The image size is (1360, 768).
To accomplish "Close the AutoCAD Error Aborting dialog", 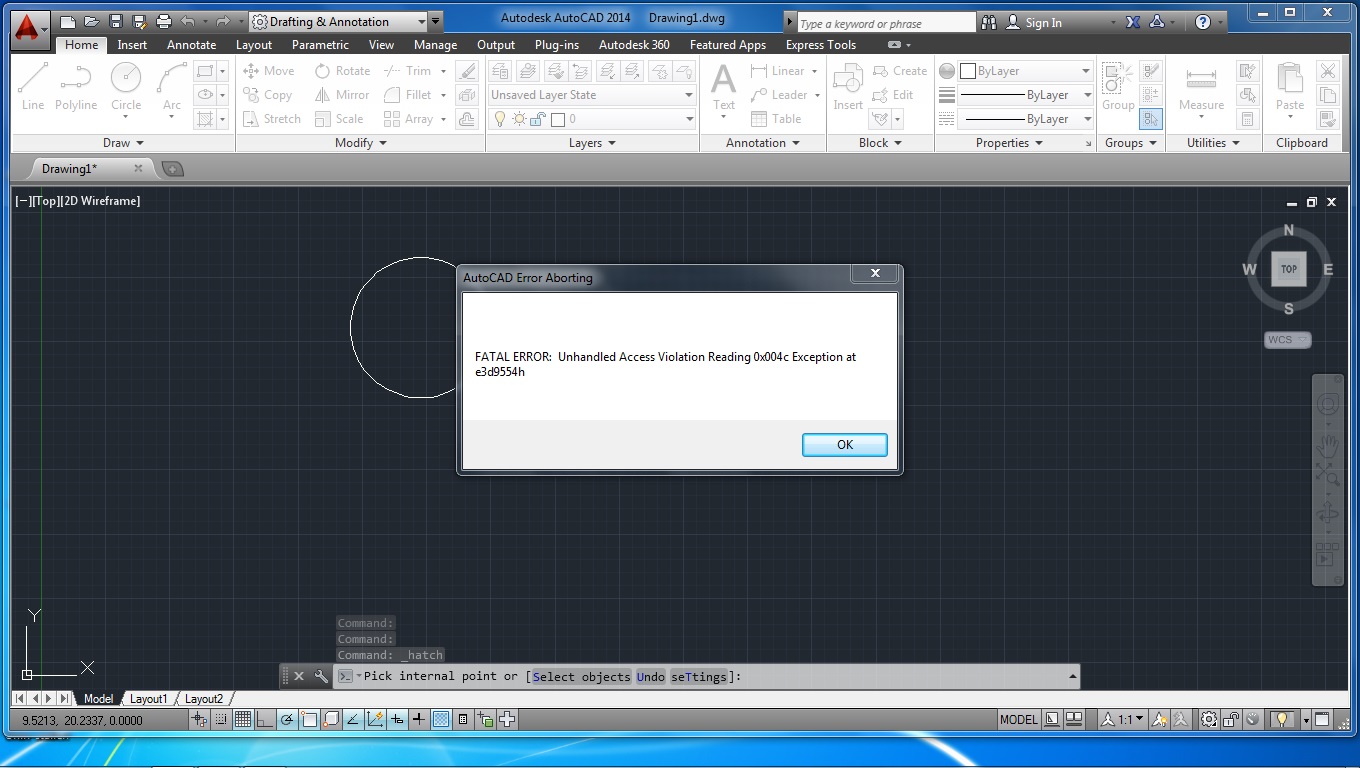I will click(875, 273).
